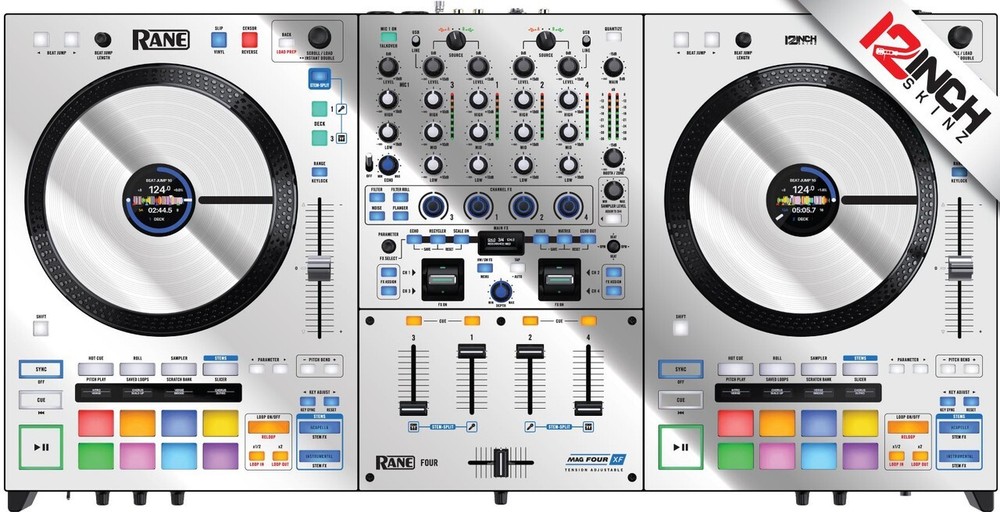Flip the right USB/Line switch on mixer
The image size is (1000, 512).
[586, 41]
